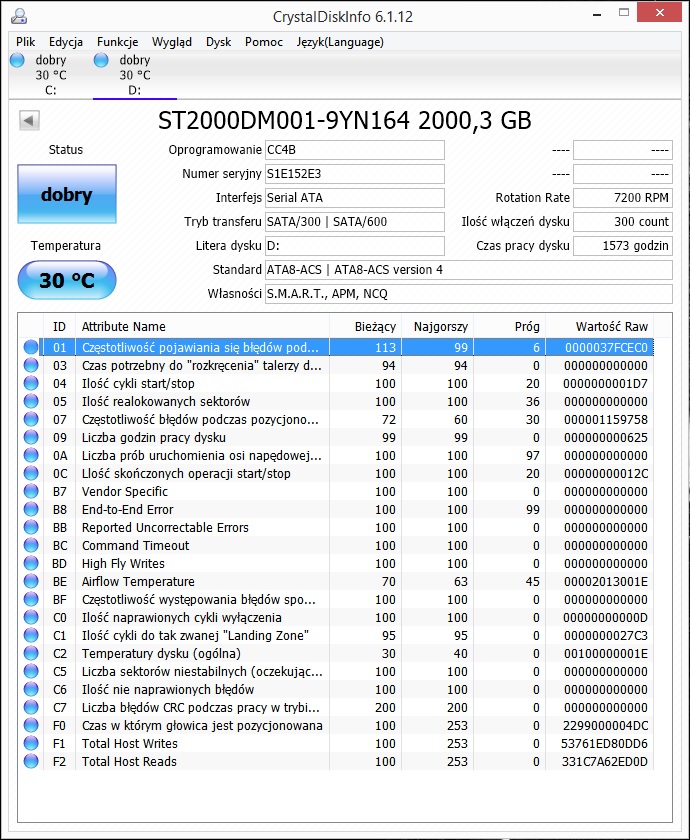Click the status orb for attribute 0C
The height and width of the screenshot is (840, 690).
click(x=31, y=474)
